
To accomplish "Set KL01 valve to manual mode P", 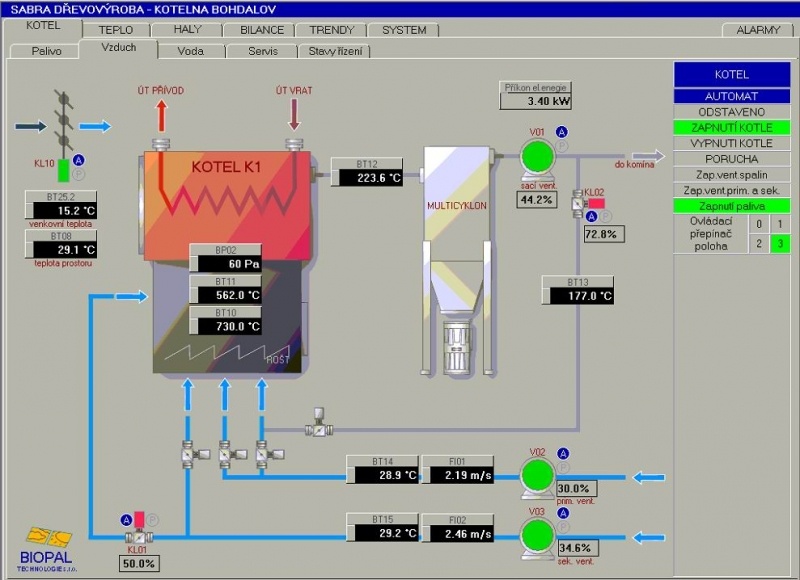I will [153, 520].
